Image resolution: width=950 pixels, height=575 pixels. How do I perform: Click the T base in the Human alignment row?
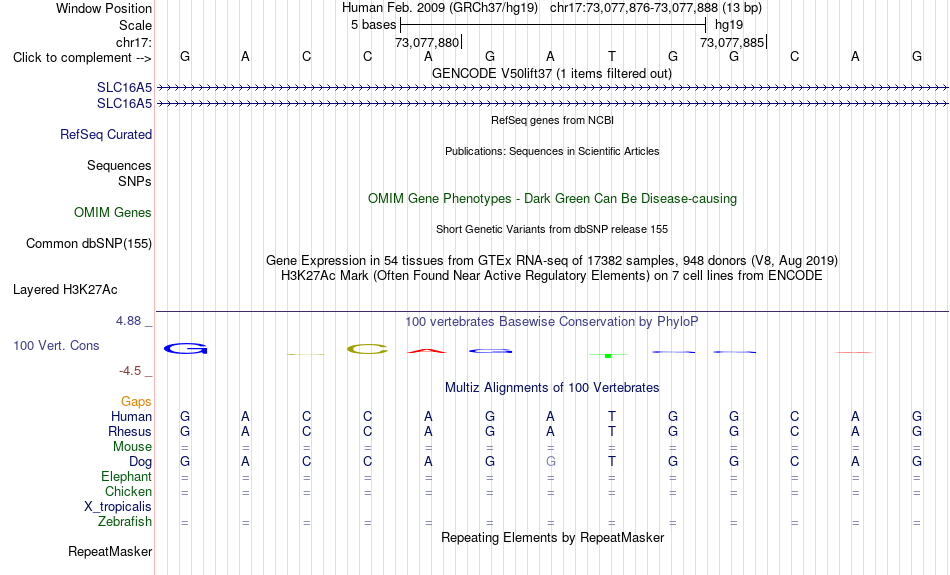612,416
